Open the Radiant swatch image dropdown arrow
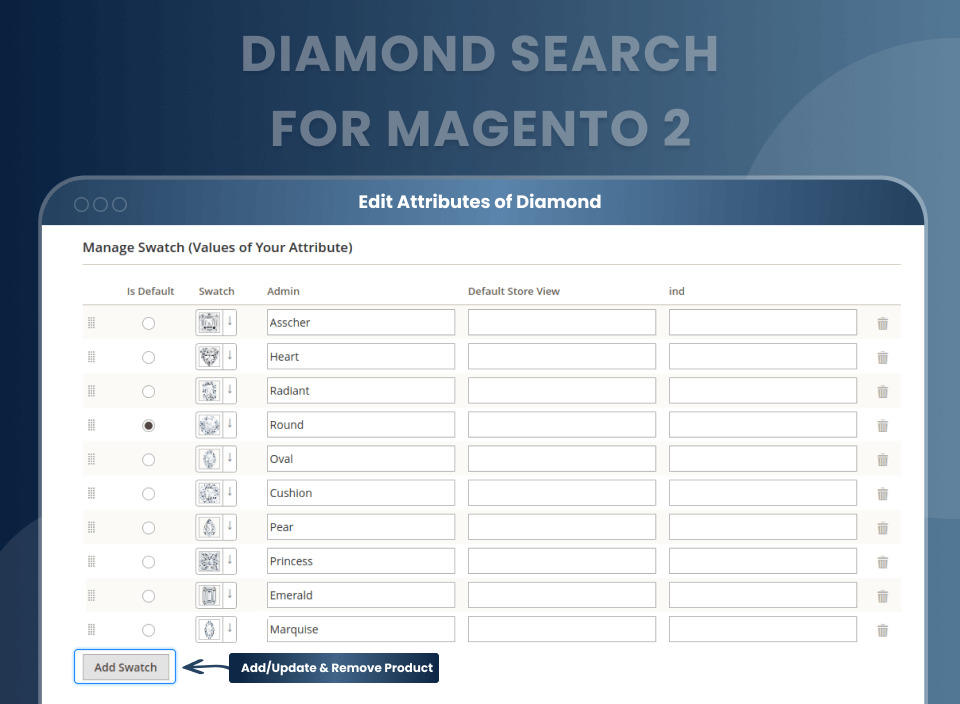 230,390
